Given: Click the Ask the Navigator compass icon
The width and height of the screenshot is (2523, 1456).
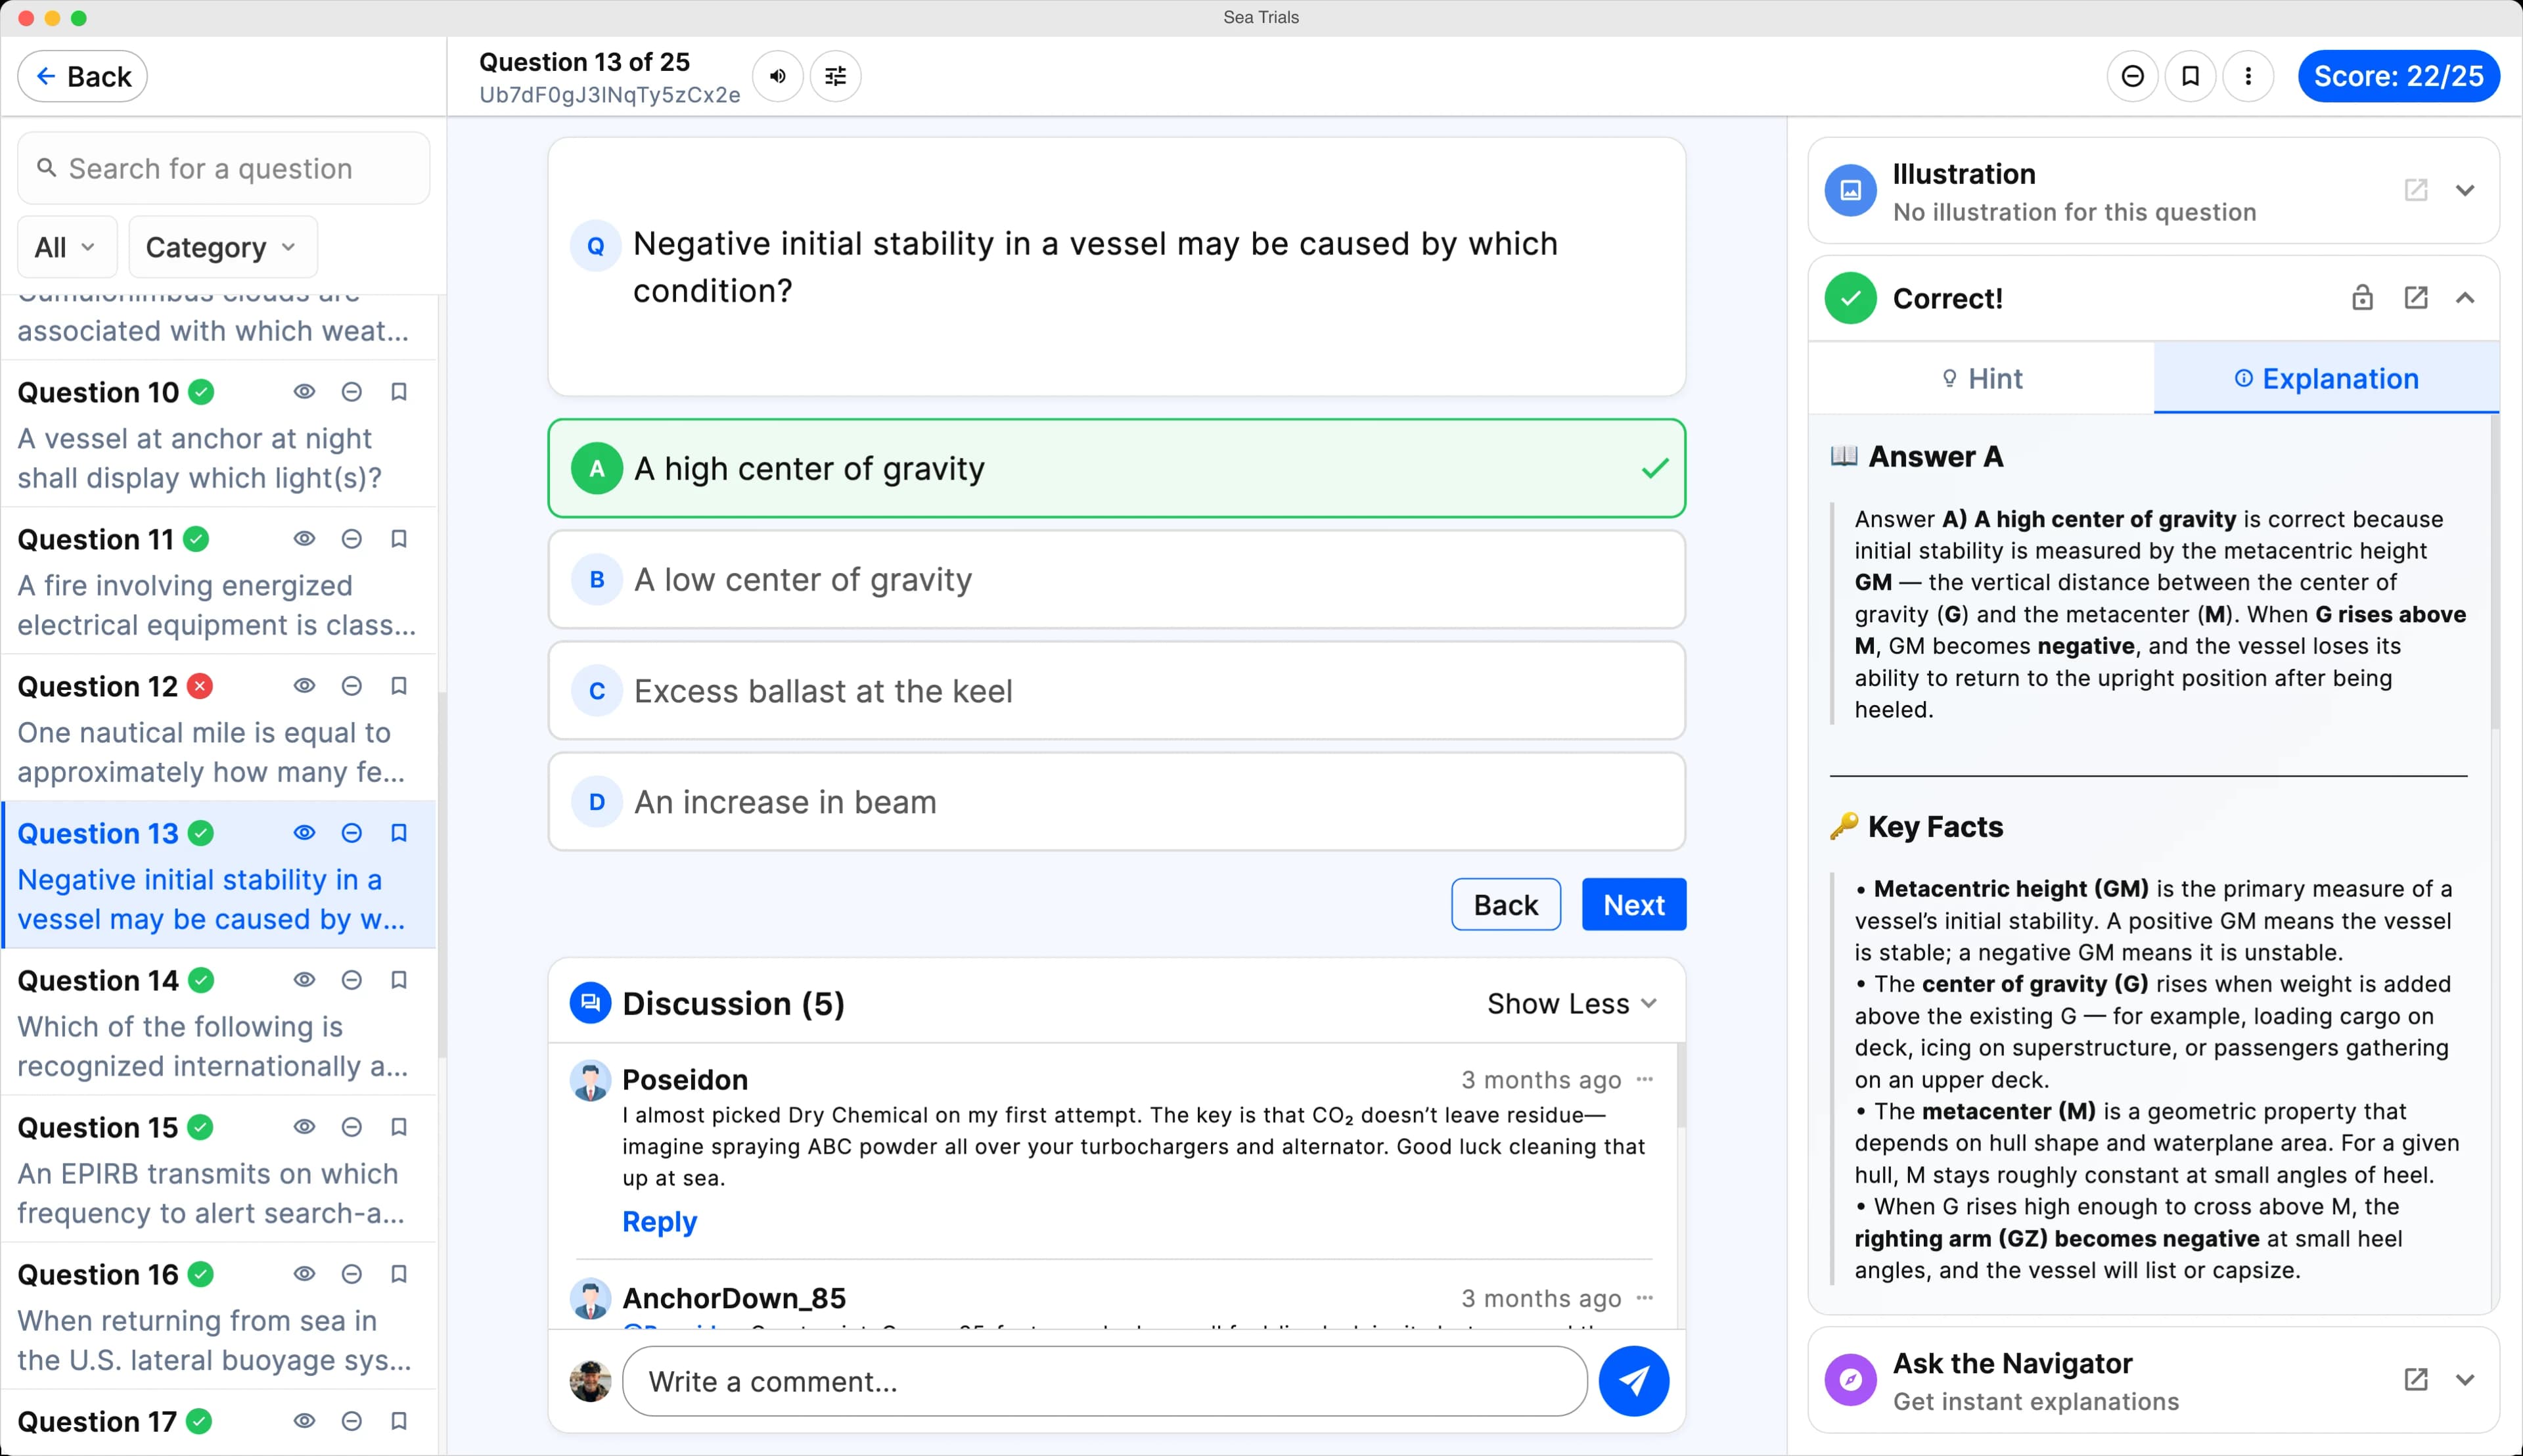Looking at the screenshot, I should click(x=1850, y=1380).
